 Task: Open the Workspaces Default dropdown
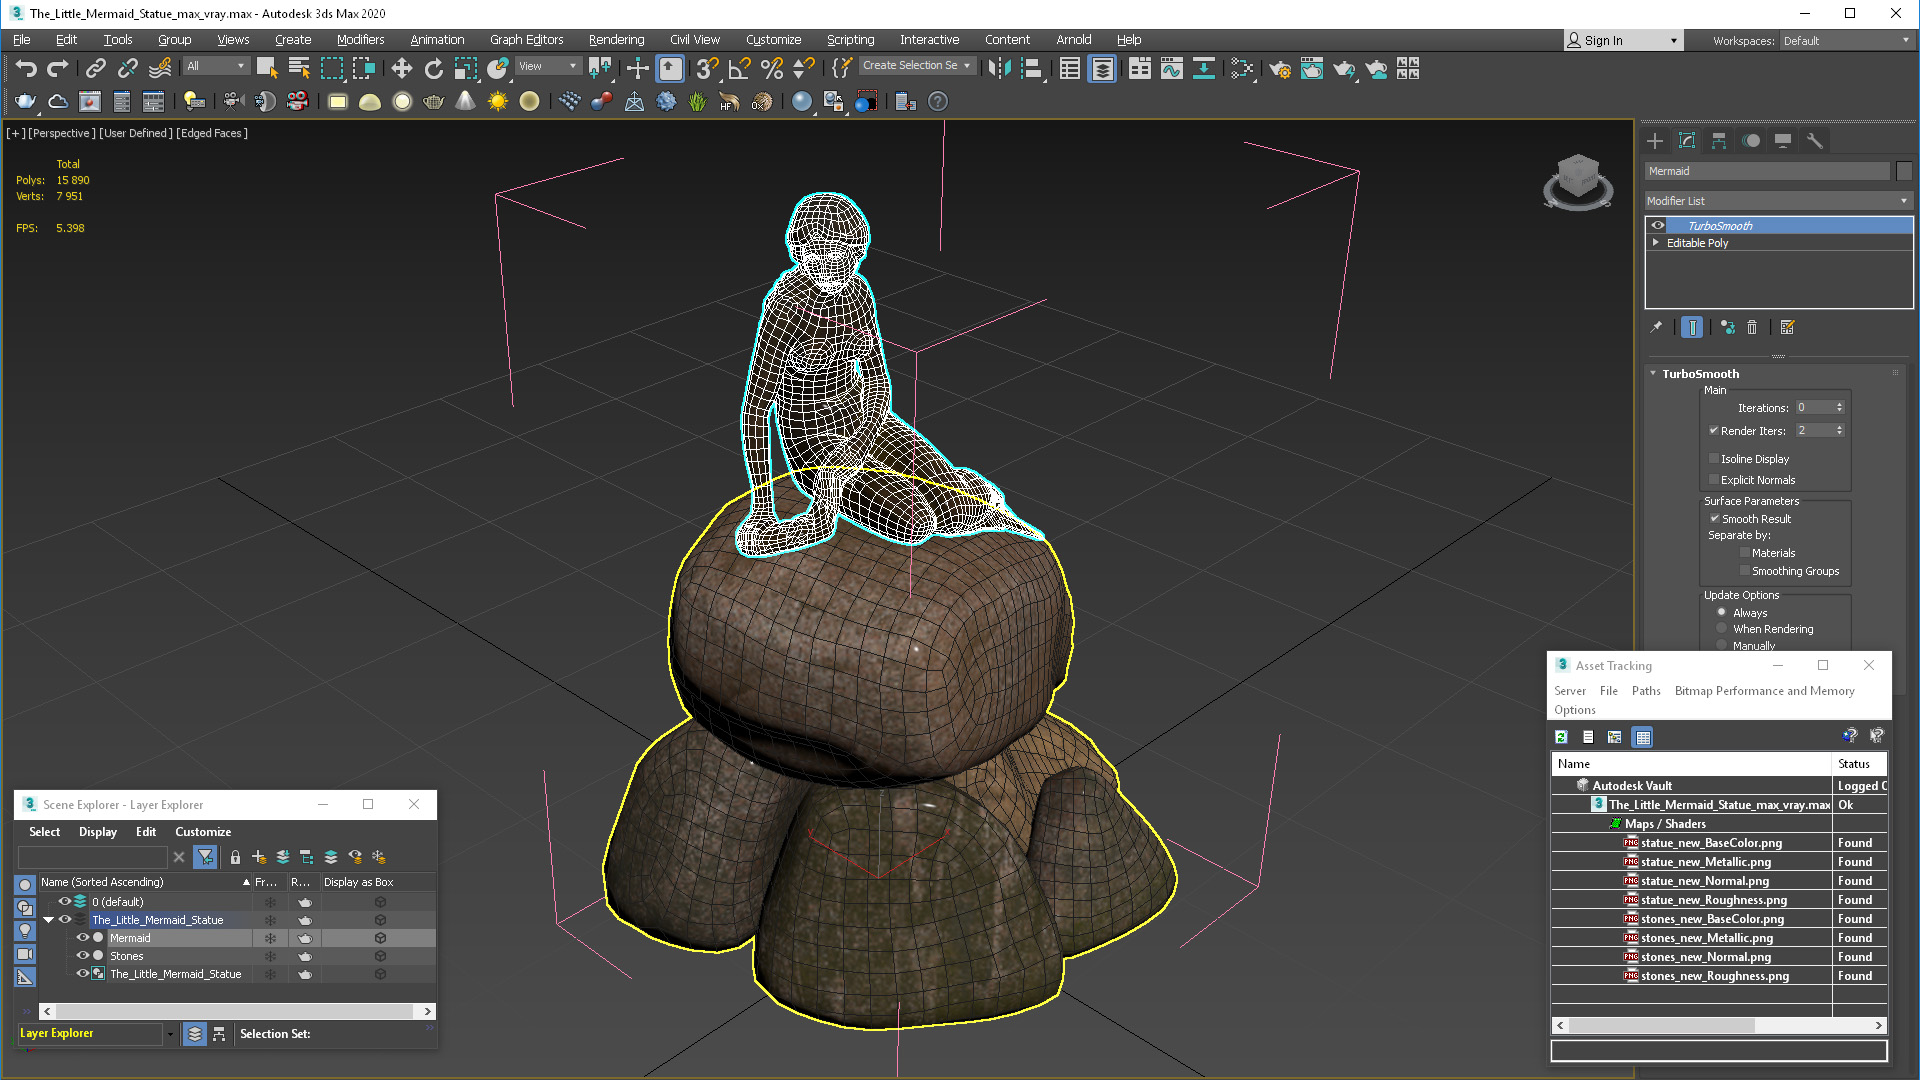pyautogui.click(x=1845, y=41)
